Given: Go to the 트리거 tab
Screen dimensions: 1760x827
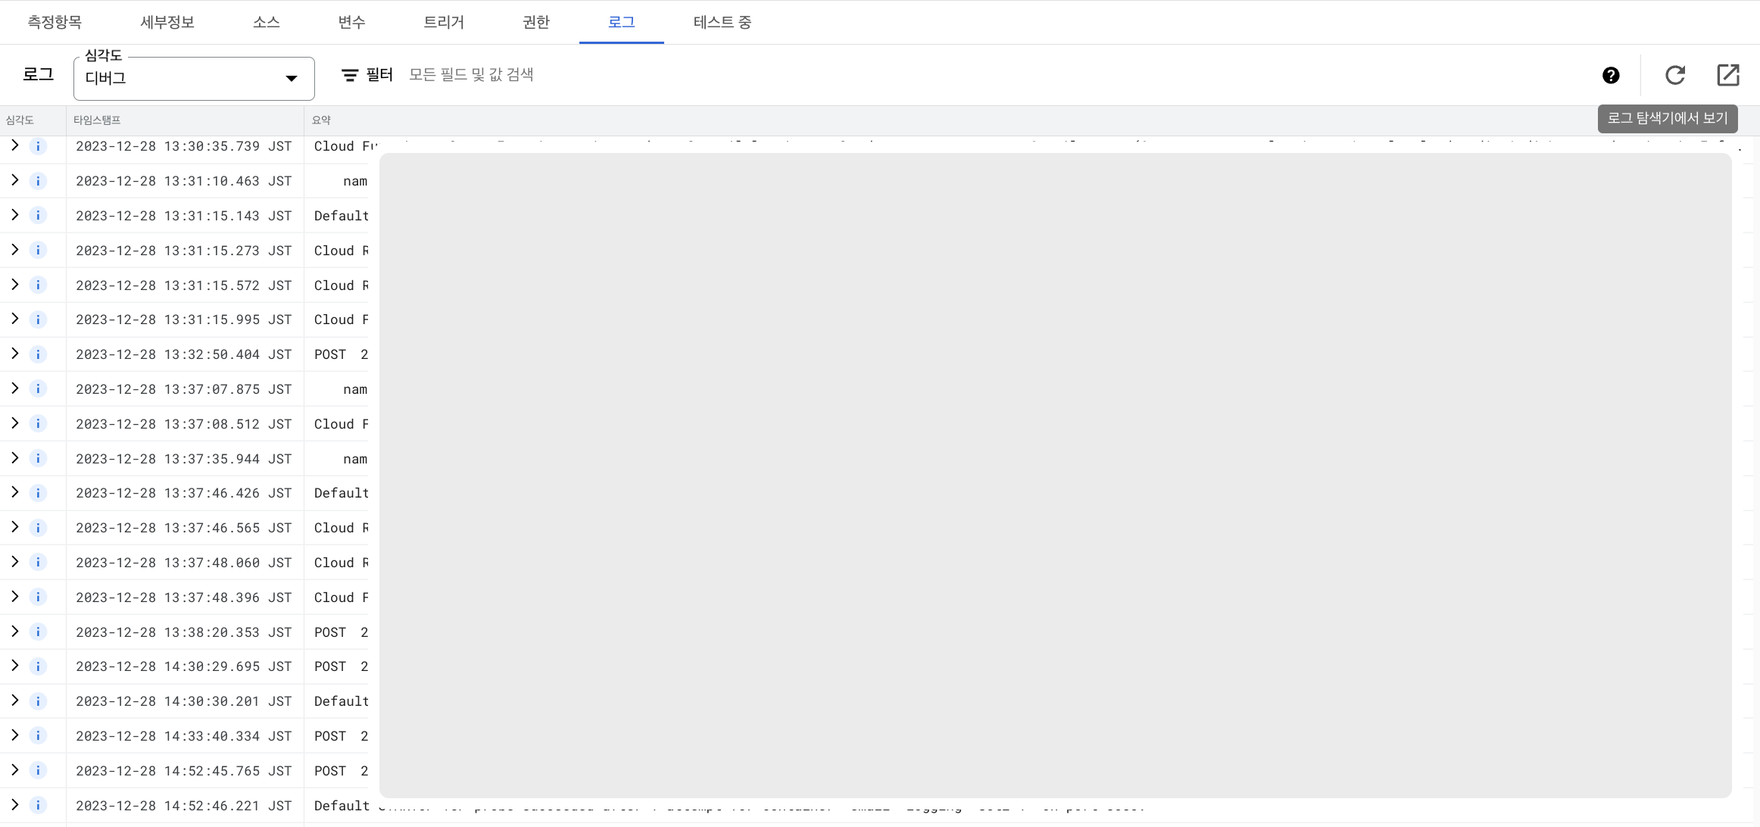Looking at the screenshot, I should click(x=444, y=22).
